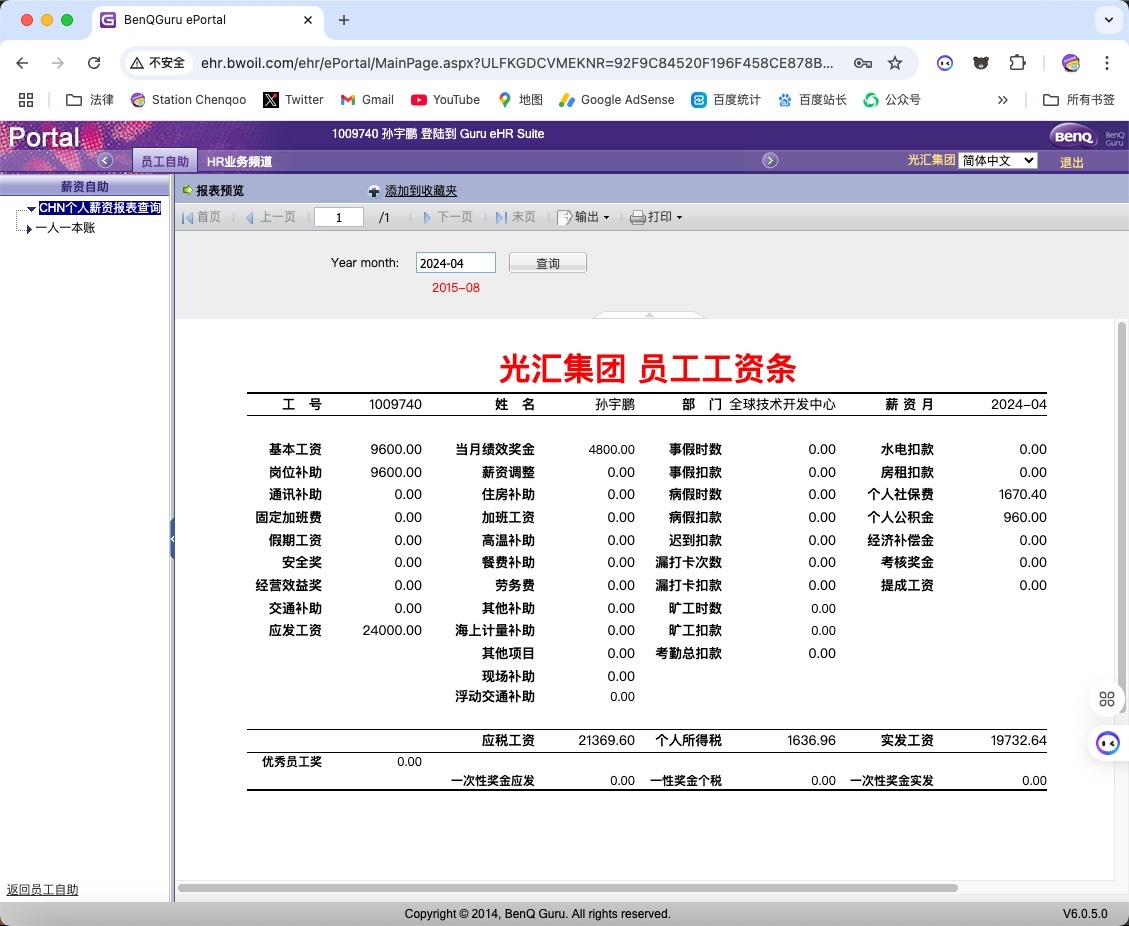Open the Chrome profile avatar

(x=1071, y=63)
